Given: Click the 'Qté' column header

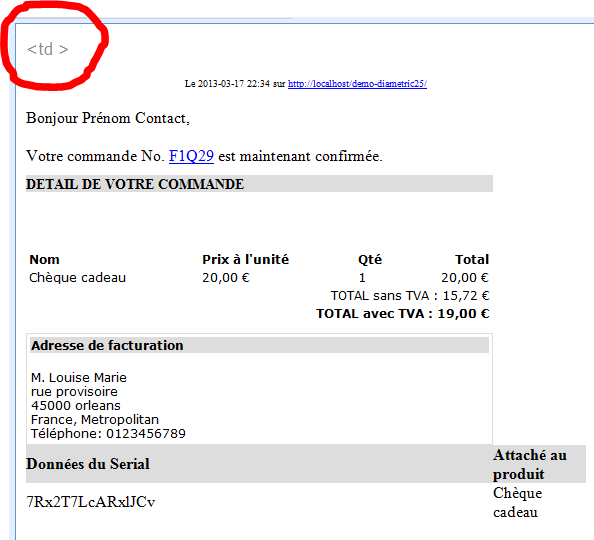Looking at the screenshot, I should click(x=370, y=260).
